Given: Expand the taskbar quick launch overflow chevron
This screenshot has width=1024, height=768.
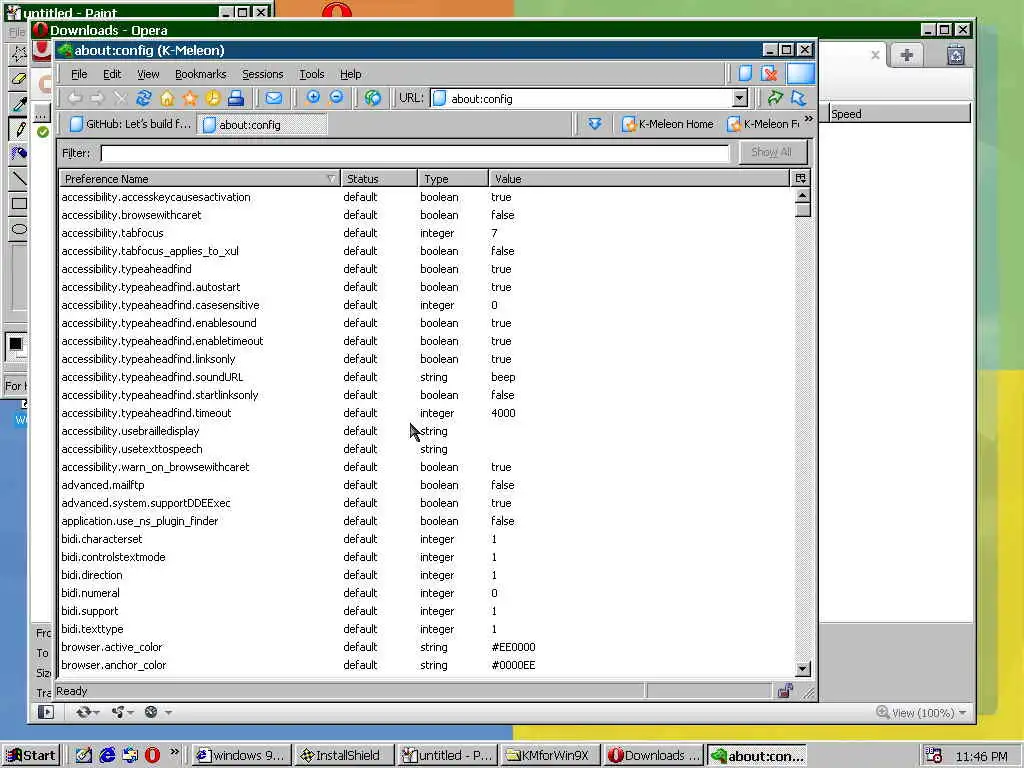Looking at the screenshot, I should click(x=174, y=752).
